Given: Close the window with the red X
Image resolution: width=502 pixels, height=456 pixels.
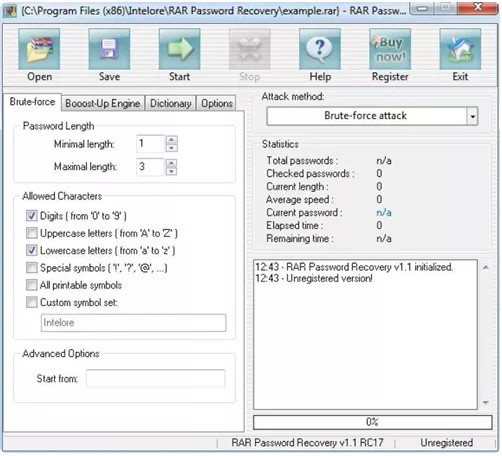Looking at the screenshot, I should tap(478, 7).
